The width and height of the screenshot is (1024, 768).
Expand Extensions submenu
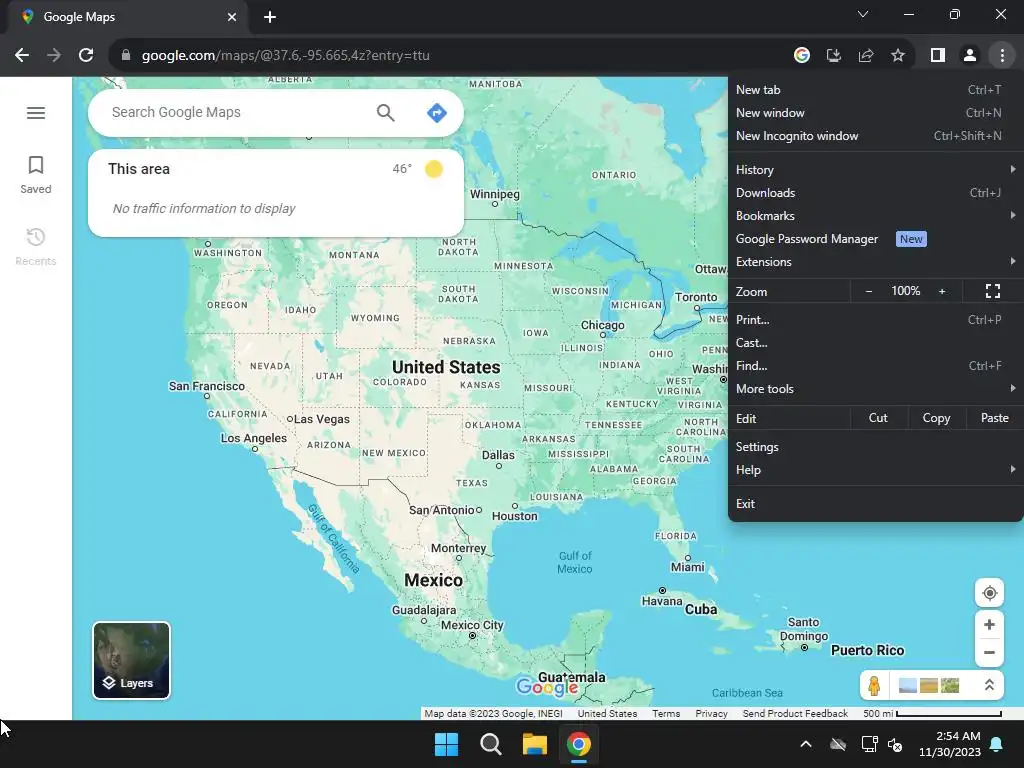click(875, 262)
